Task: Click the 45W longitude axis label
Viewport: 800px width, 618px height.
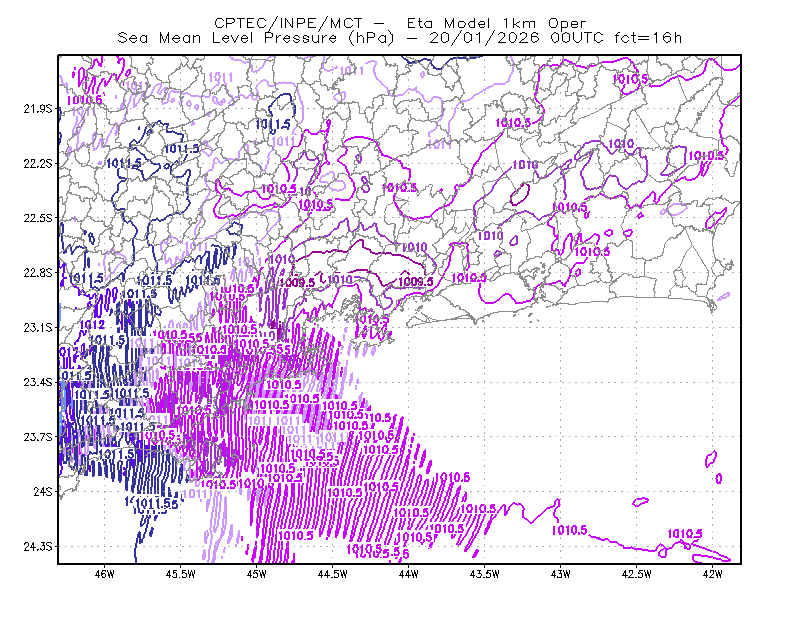Action: coord(257,574)
